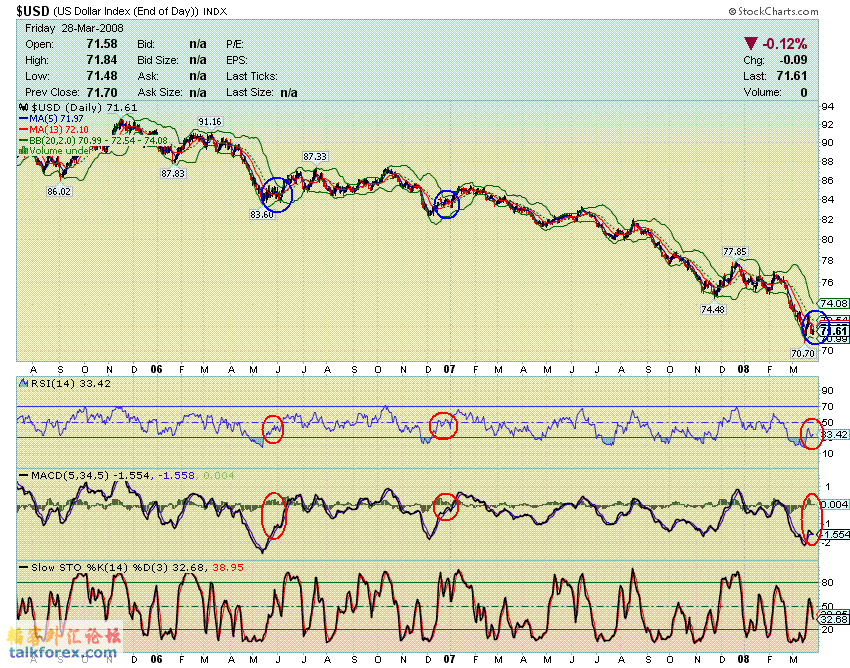The width and height of the screenshot is (850, 668).
Task: Click the 06 year label above RSI panel
Action: tap(156, 369)
